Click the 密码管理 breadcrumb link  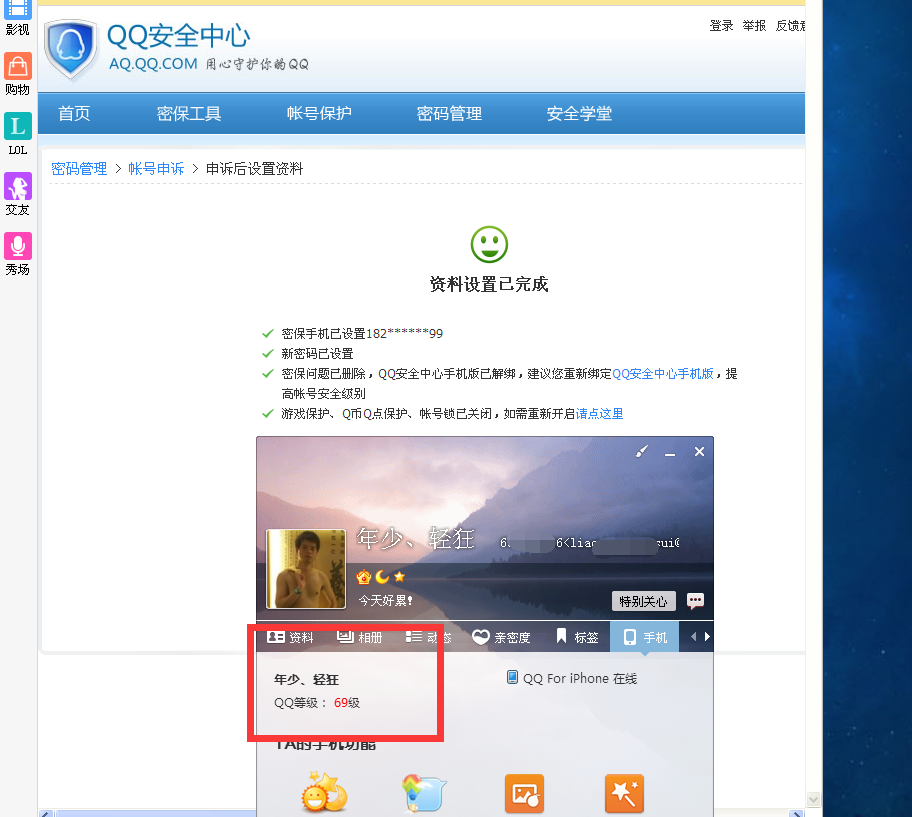79,169
